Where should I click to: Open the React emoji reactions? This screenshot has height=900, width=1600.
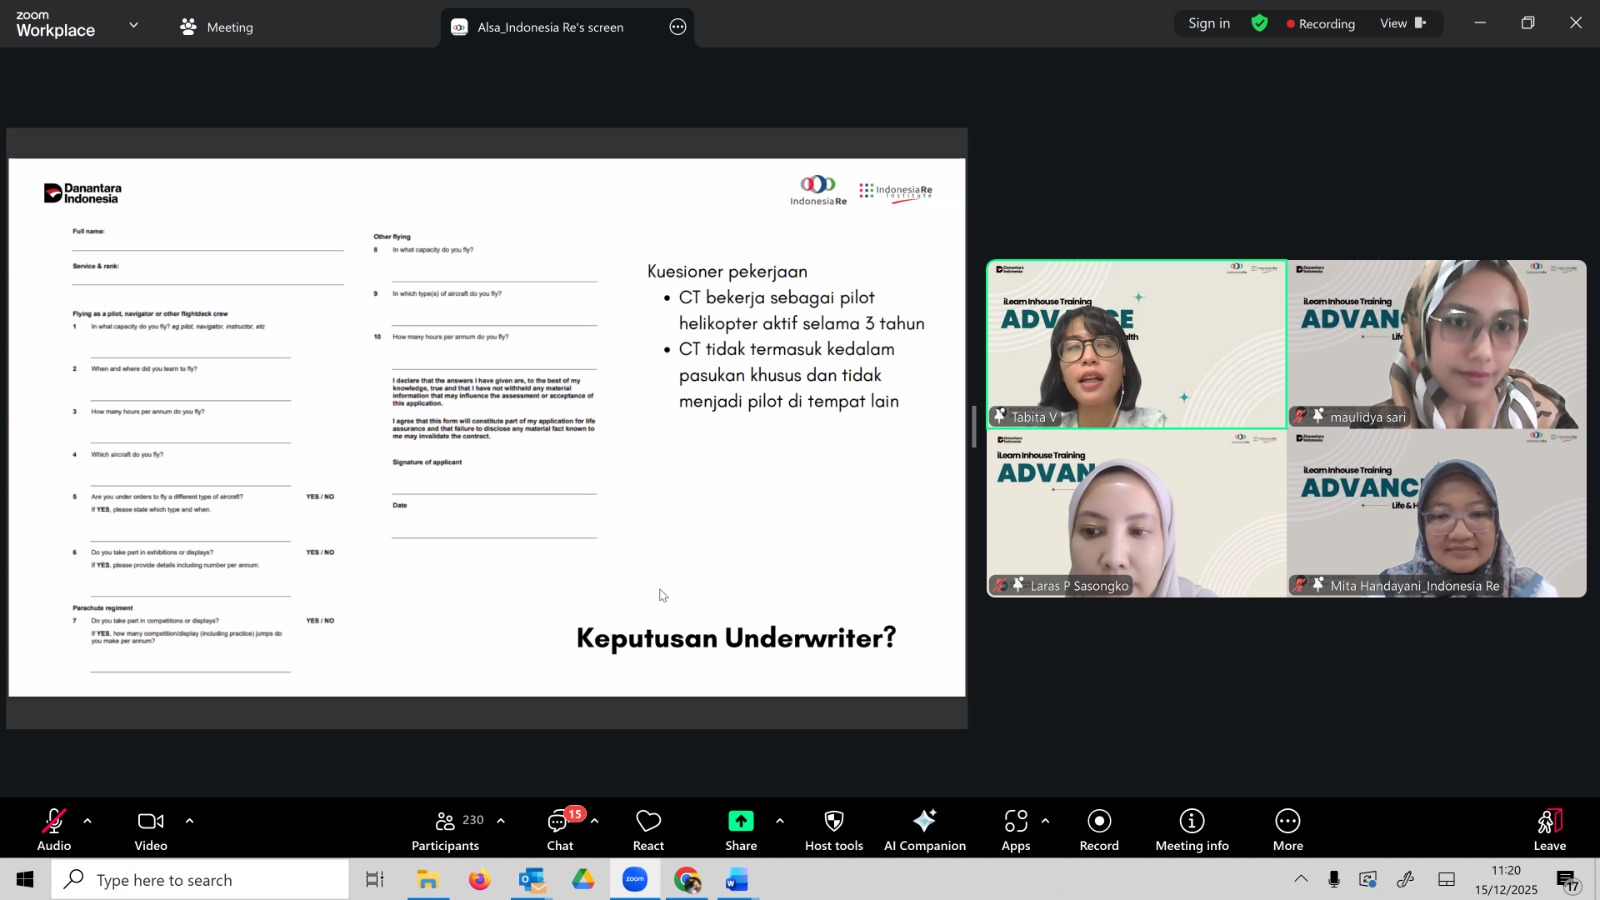tap(648, 830)
